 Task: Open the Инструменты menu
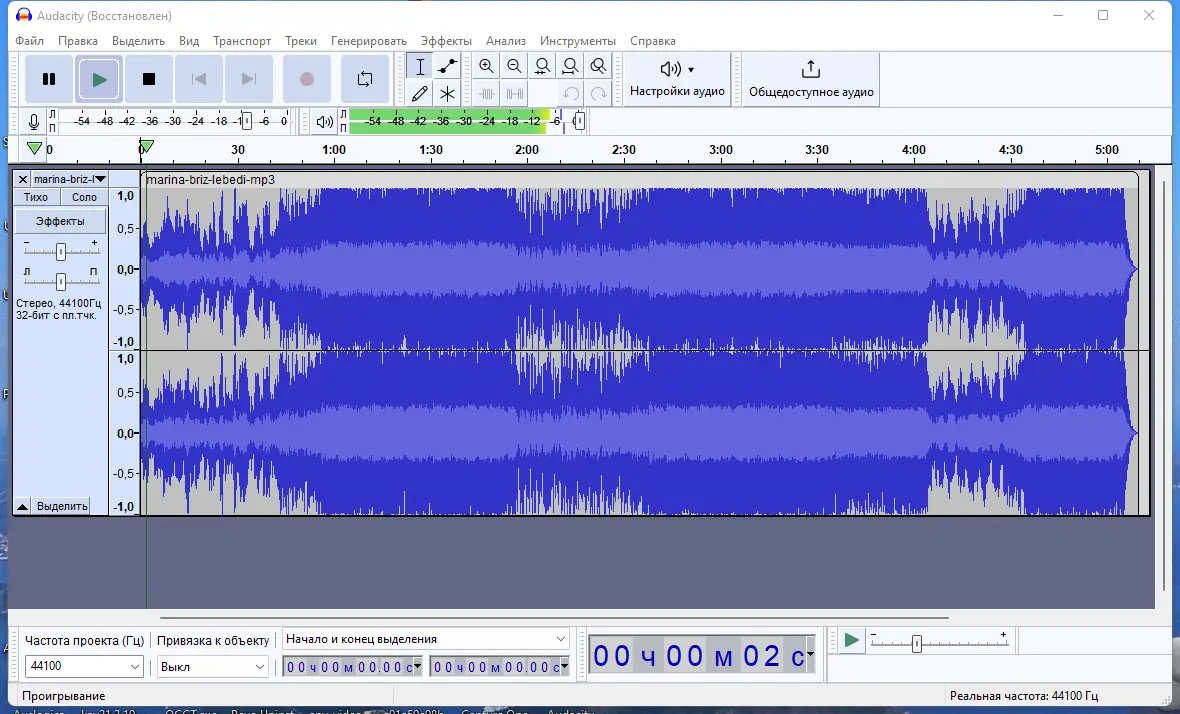(x=578, y=41)
